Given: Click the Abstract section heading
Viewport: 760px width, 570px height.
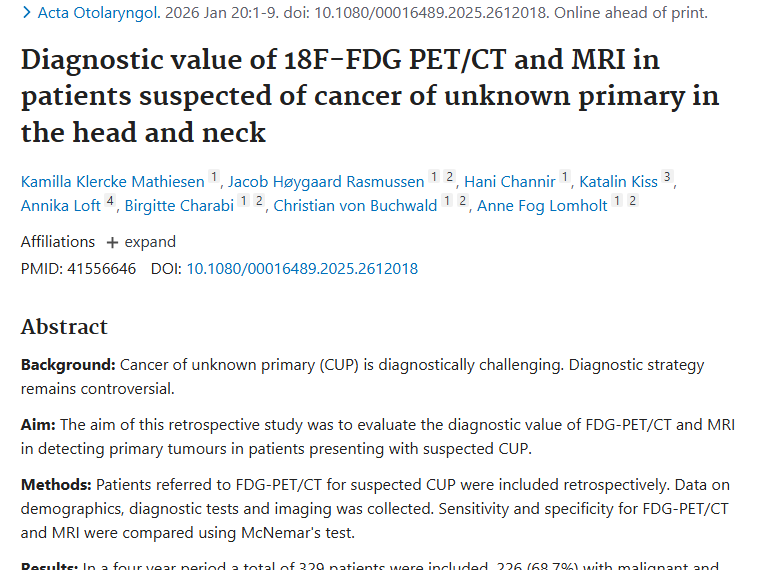Looking at the screenshot, I should (64, 327).
